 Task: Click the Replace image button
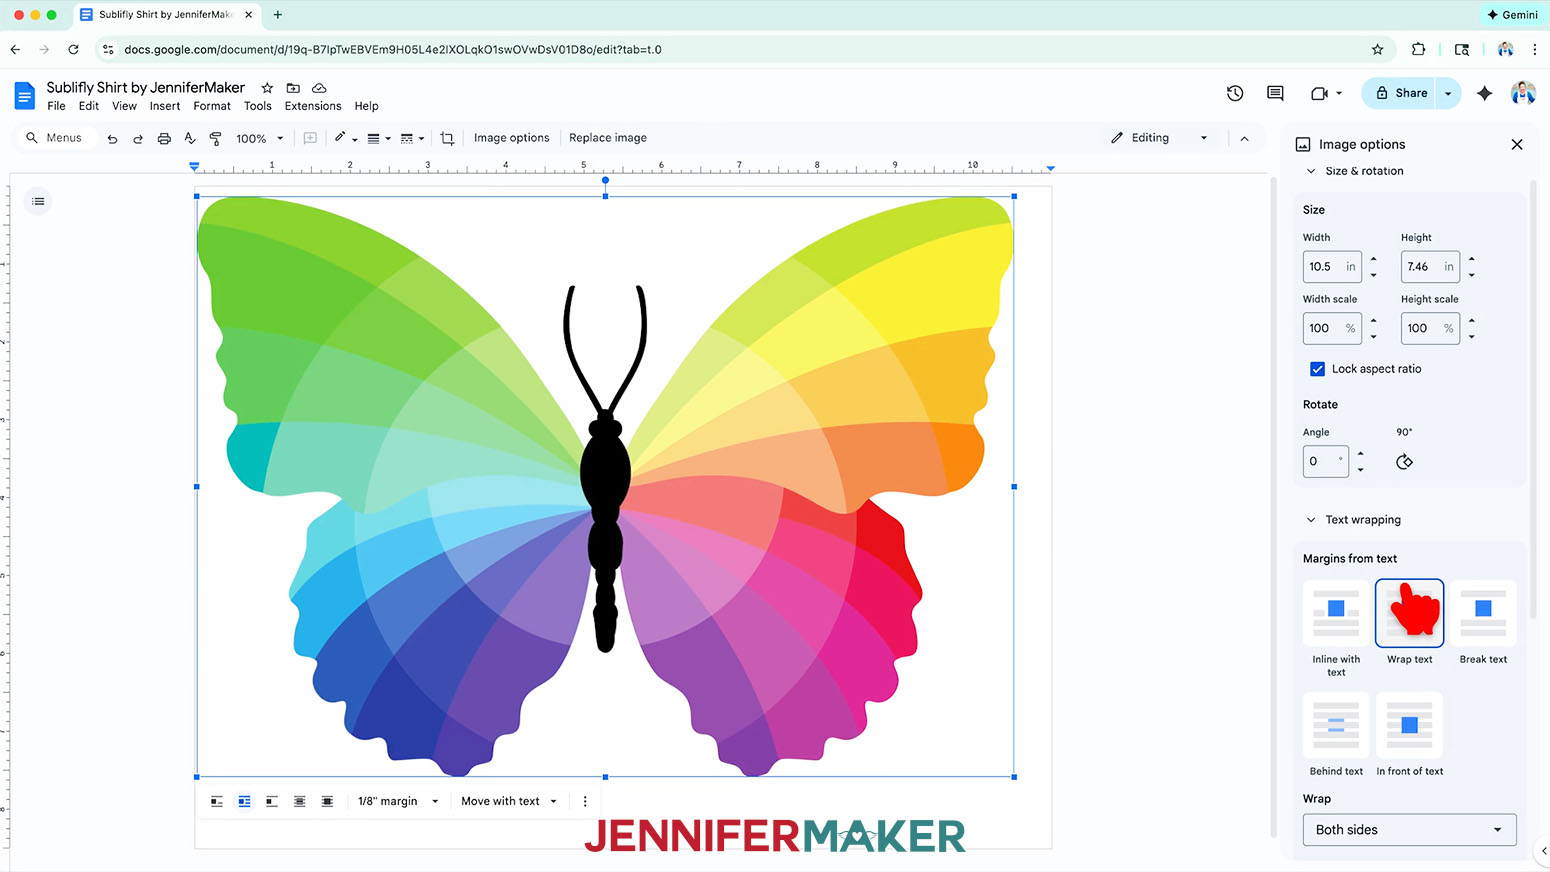coord(608,138)
